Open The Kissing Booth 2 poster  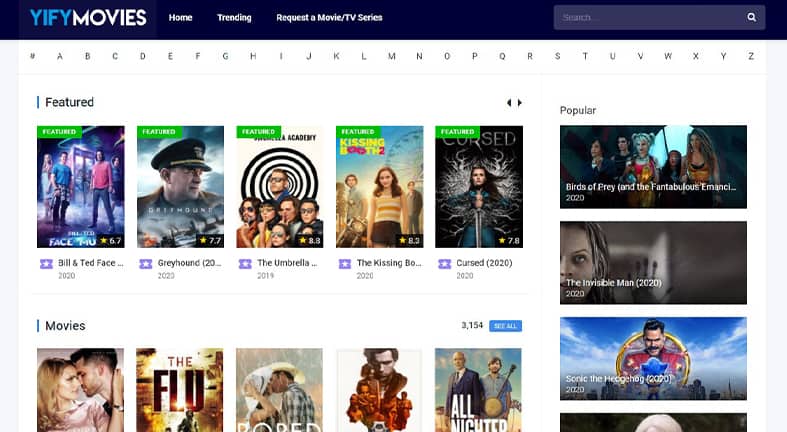click(379, 187)
